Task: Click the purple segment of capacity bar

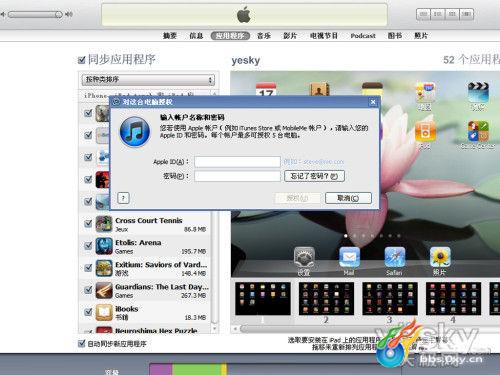Action: pos(161,369)
